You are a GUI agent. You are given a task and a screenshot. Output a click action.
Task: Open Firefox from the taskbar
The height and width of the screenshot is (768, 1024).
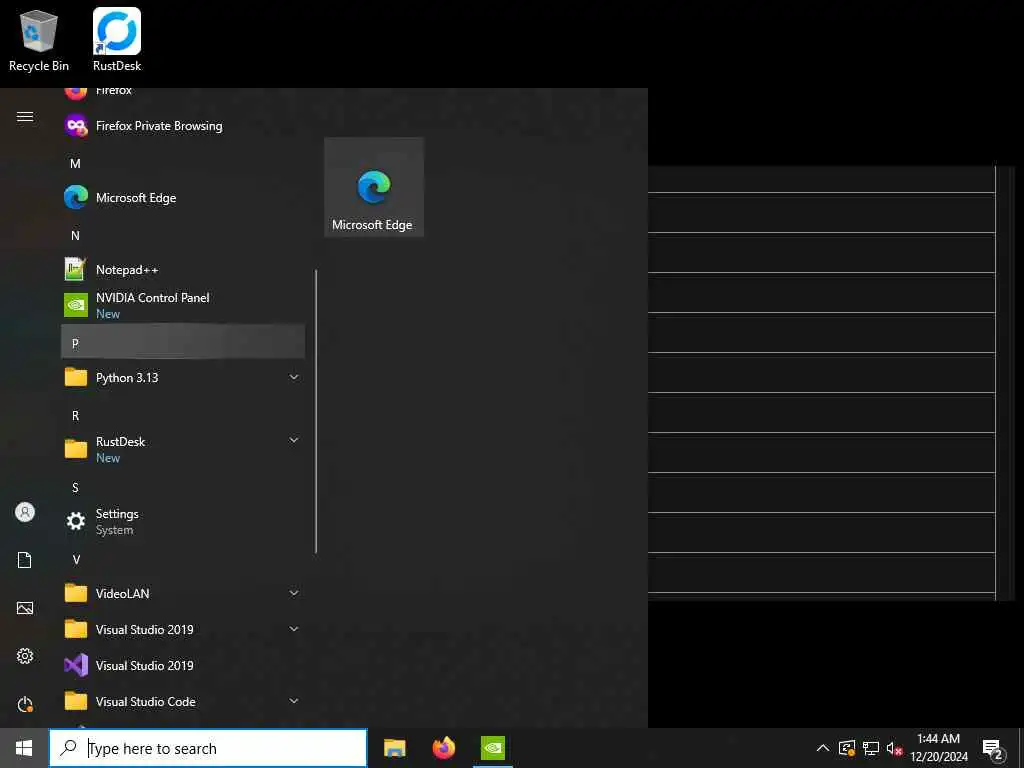(443, 748)
